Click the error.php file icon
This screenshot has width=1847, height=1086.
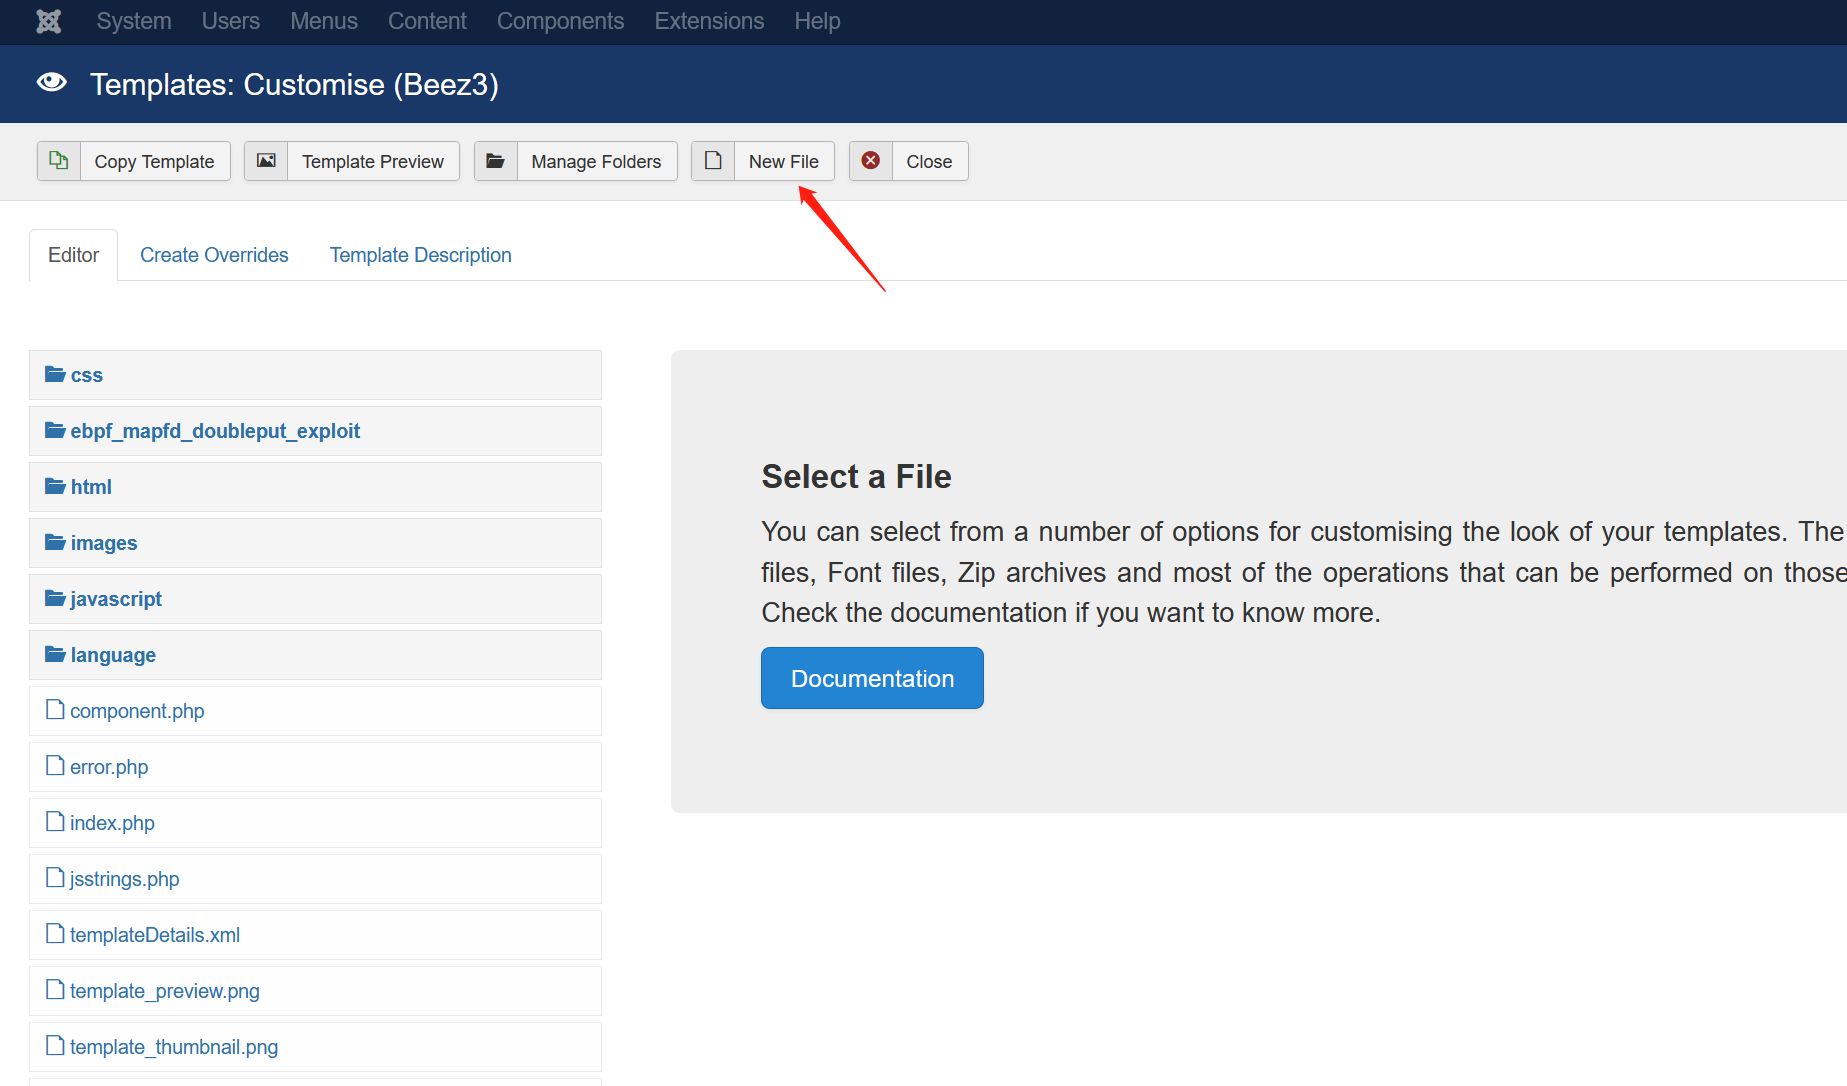pyautogui.click(x=56, y=766)
